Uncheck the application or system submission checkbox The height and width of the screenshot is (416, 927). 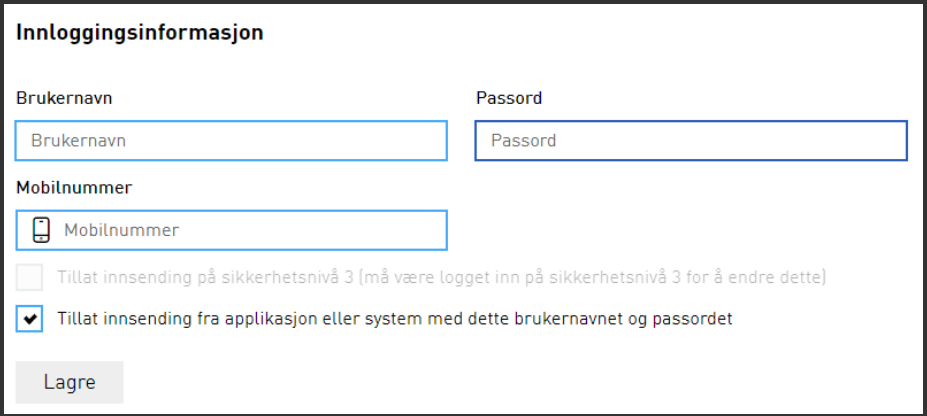point(30,320)
